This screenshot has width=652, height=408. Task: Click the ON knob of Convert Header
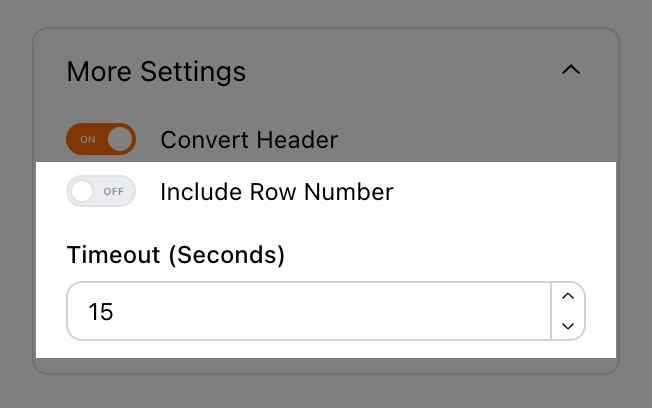120,140
